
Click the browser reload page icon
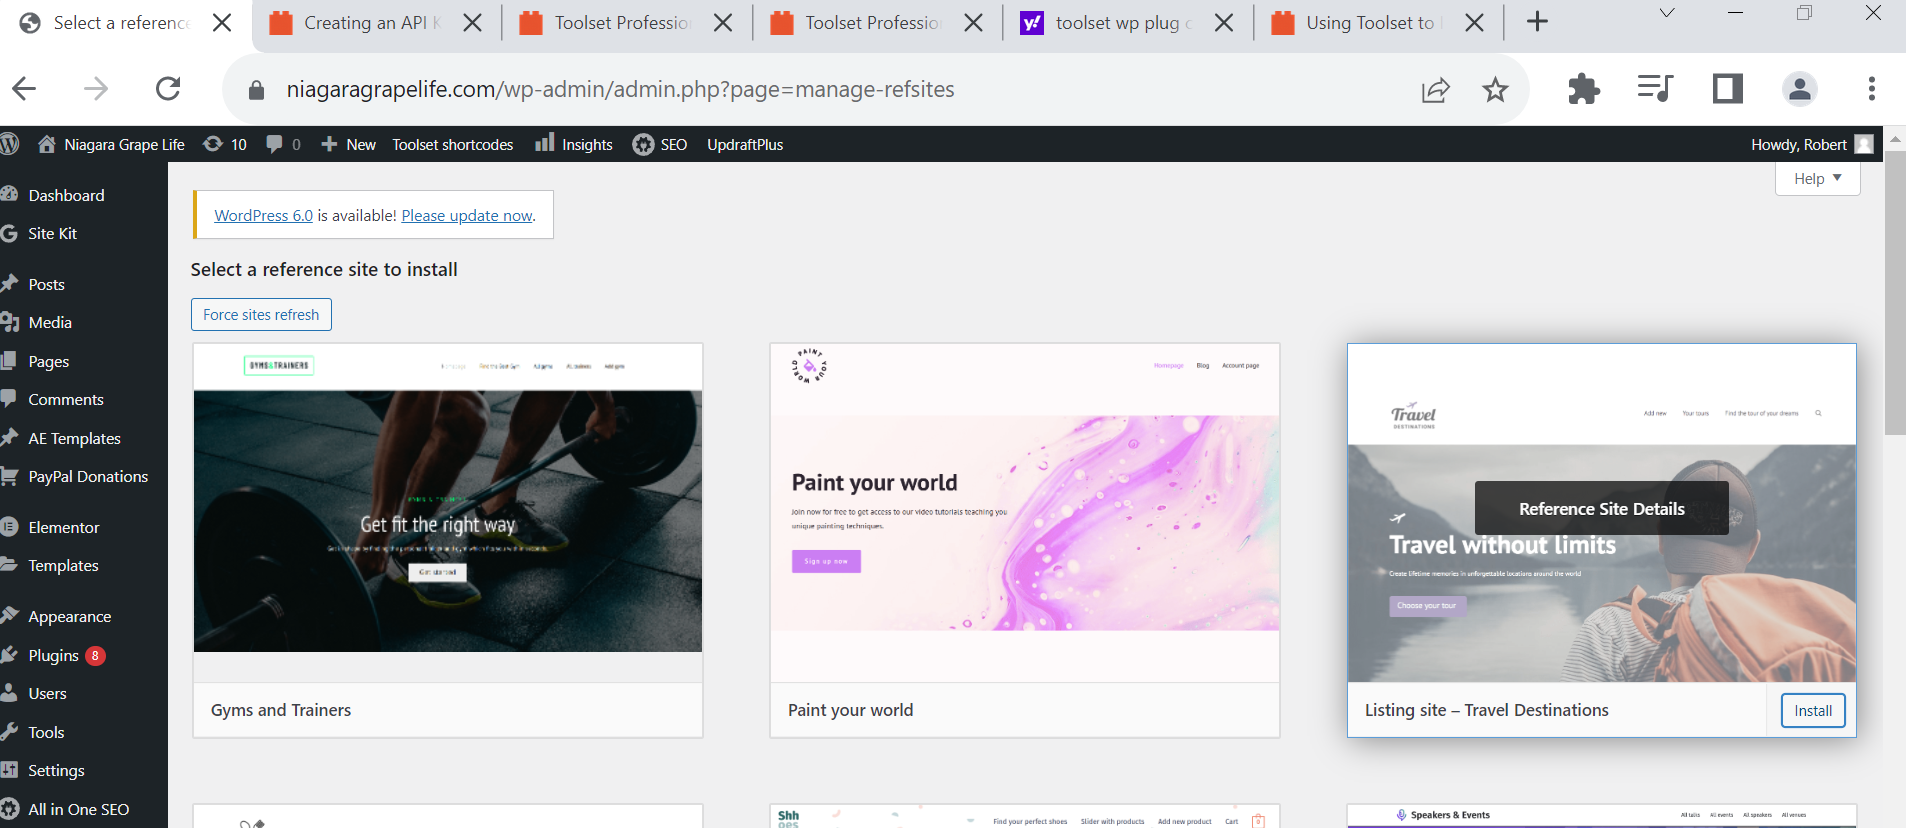pos(168,89)
